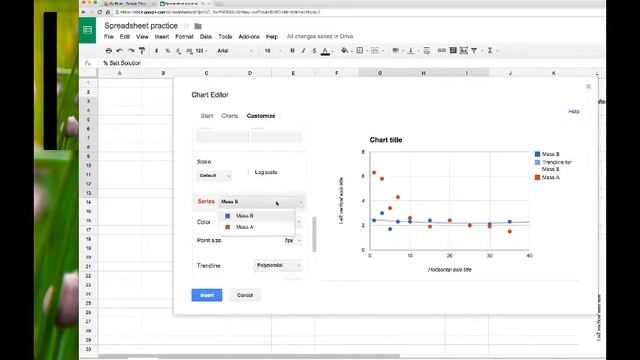Select column A header
This screenshot has width=640, height=360.
pos(120,73)
